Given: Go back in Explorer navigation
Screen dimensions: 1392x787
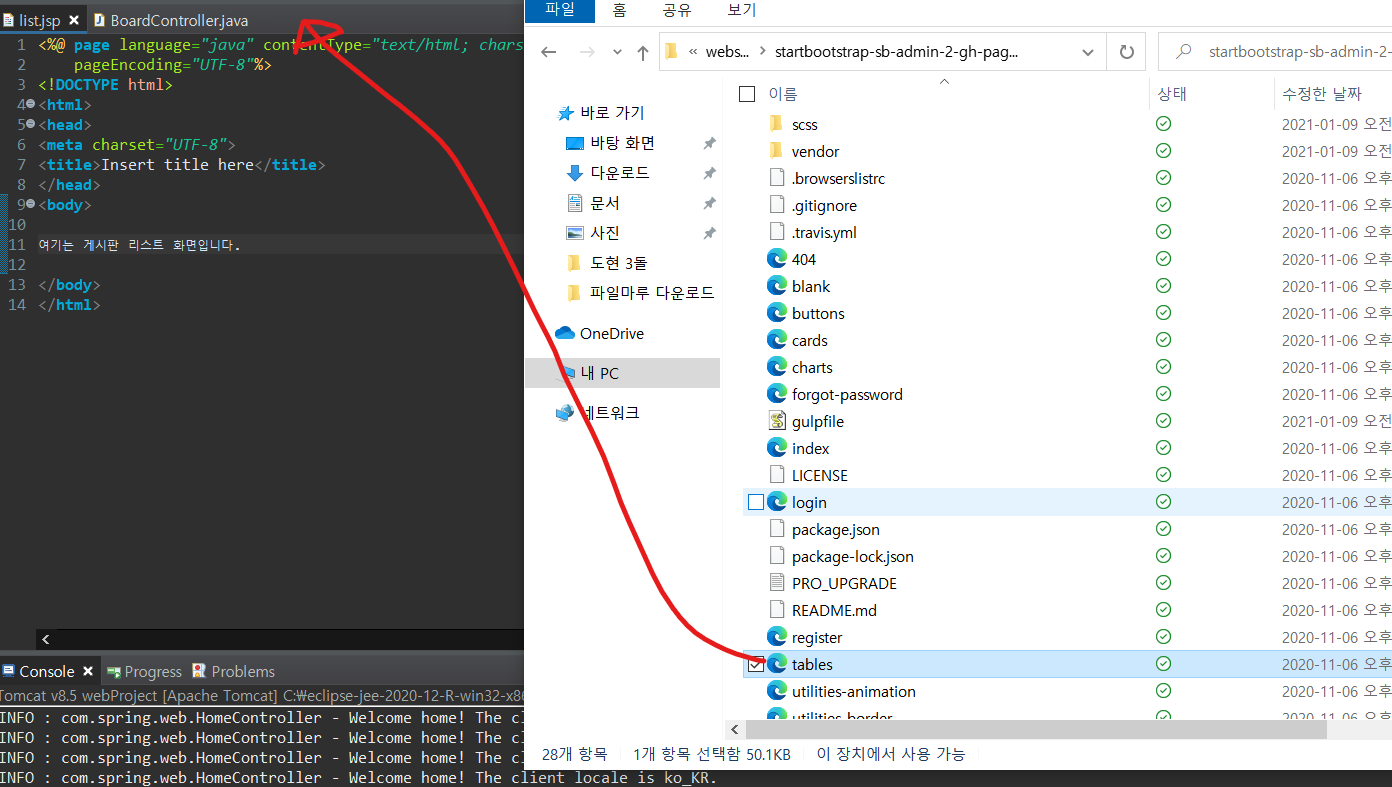Looking at the screenshot, I should pyautogui.click(x=549, y=52).
